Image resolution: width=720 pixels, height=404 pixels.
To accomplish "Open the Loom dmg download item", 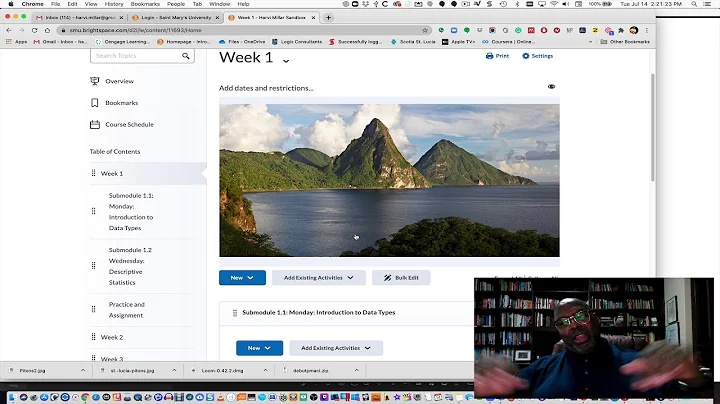I will pyautogui.click(x=223, y=370).
